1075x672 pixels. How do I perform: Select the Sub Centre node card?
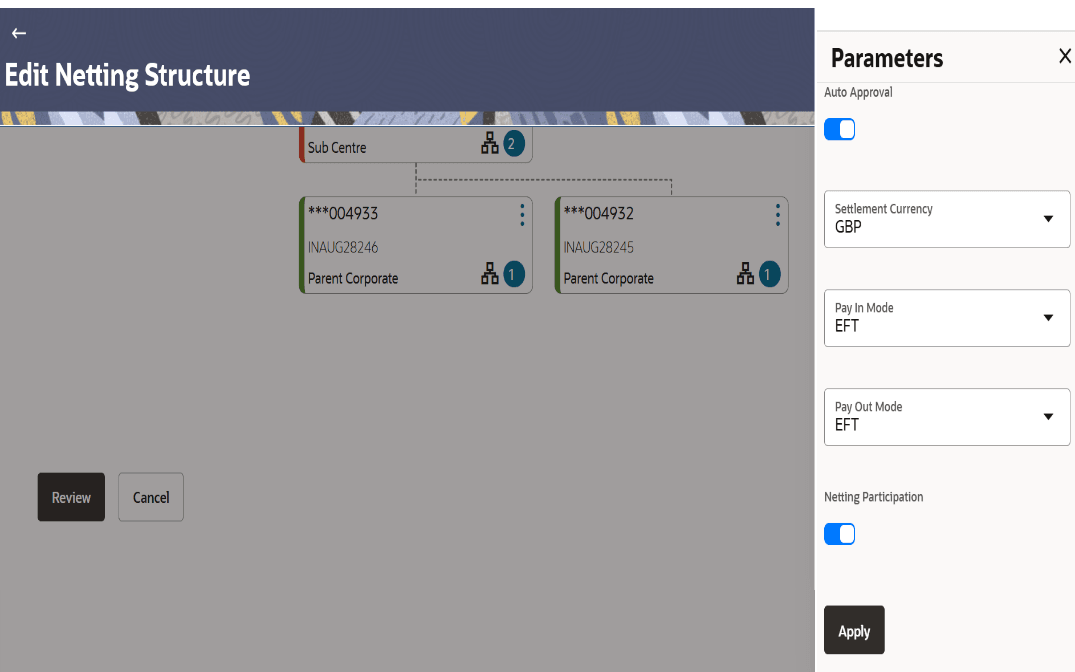390,147
